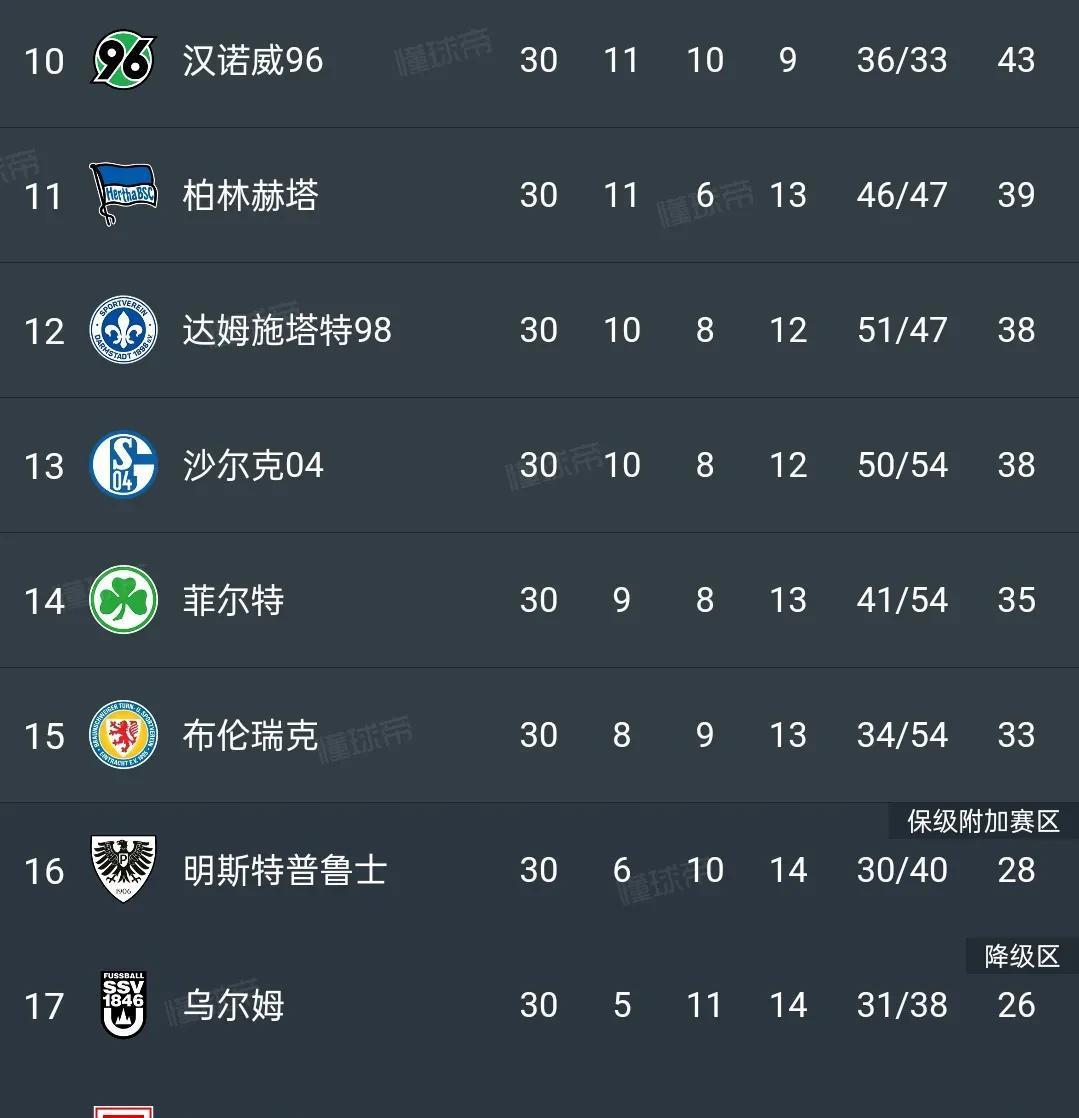Select the Schalke 04 blue crest
Viewport: 1079px width, 1118px height.
[124, 465]
